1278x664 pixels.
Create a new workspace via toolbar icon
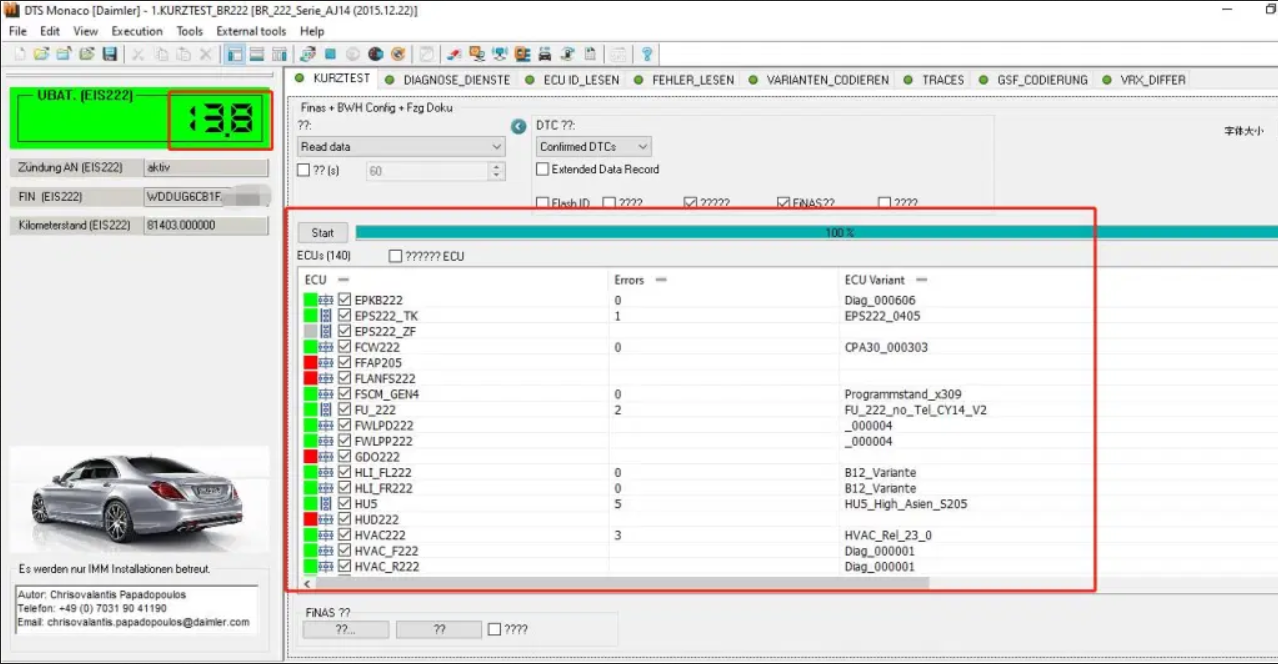pos(19,54)
